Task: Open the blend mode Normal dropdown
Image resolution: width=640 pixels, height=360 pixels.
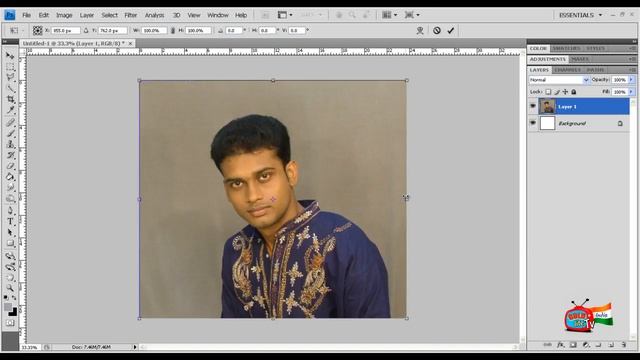Action: pos(559,80)
